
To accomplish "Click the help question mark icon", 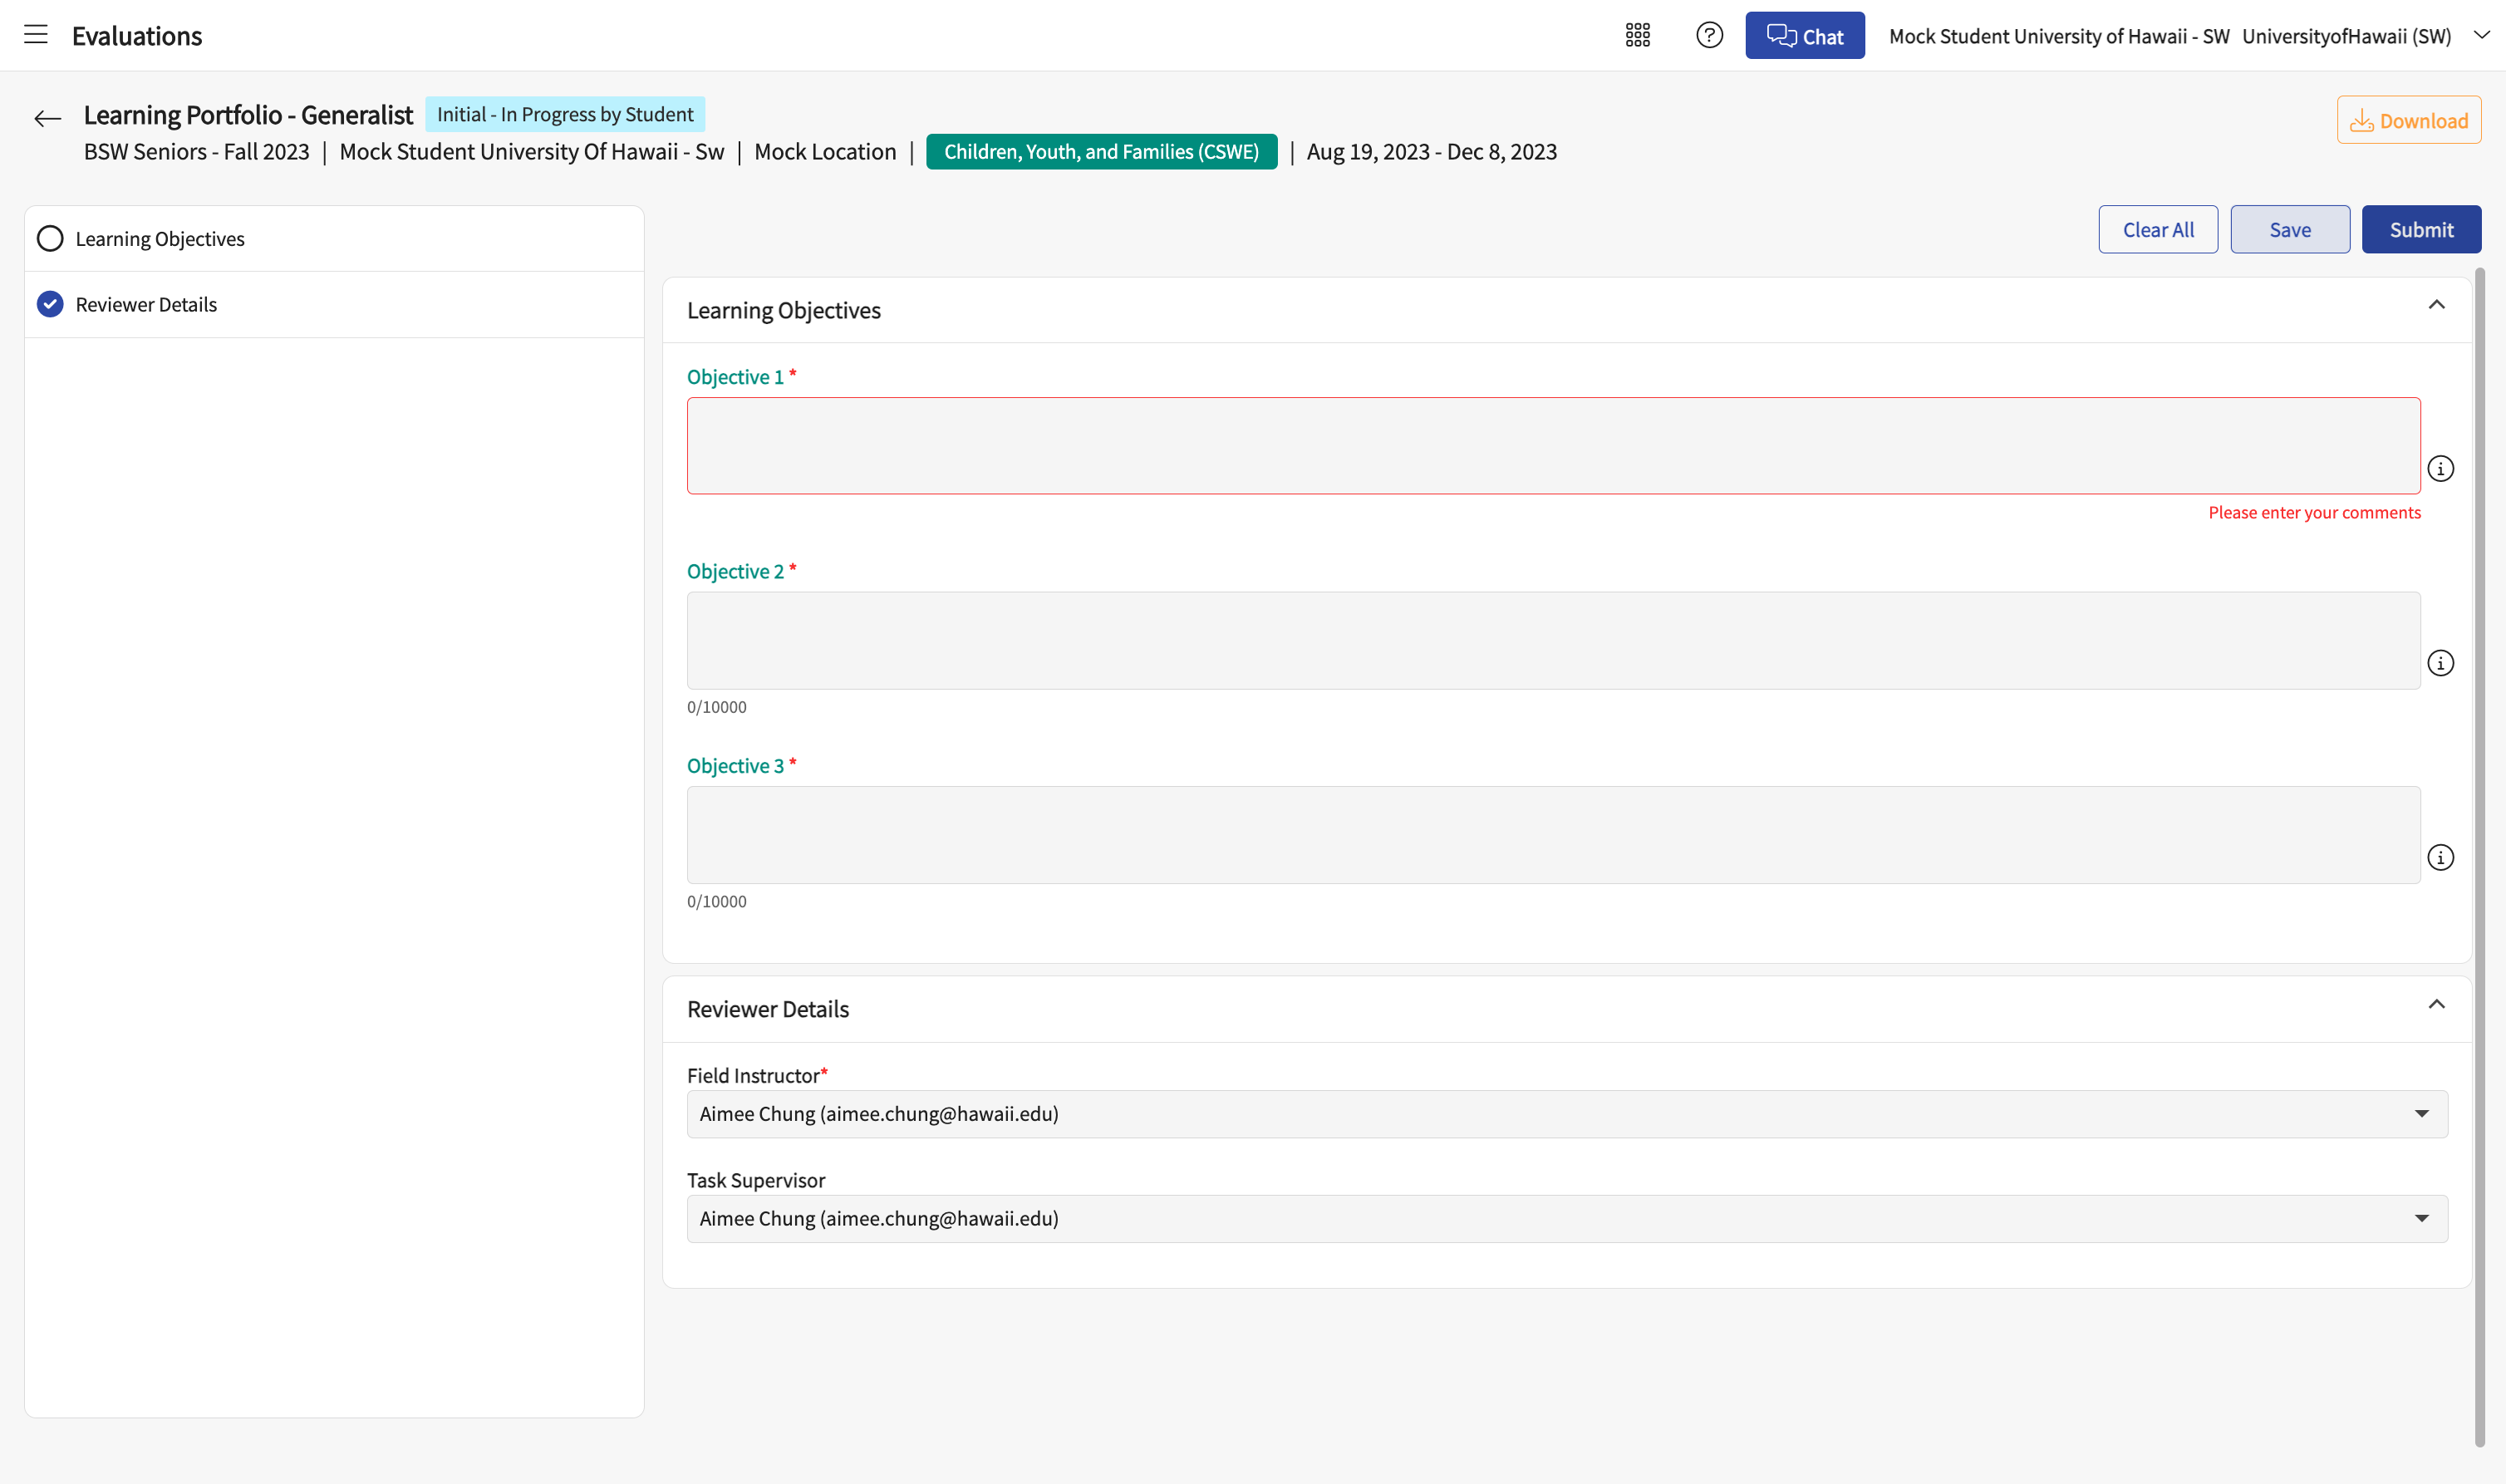I will [1709, 36].
